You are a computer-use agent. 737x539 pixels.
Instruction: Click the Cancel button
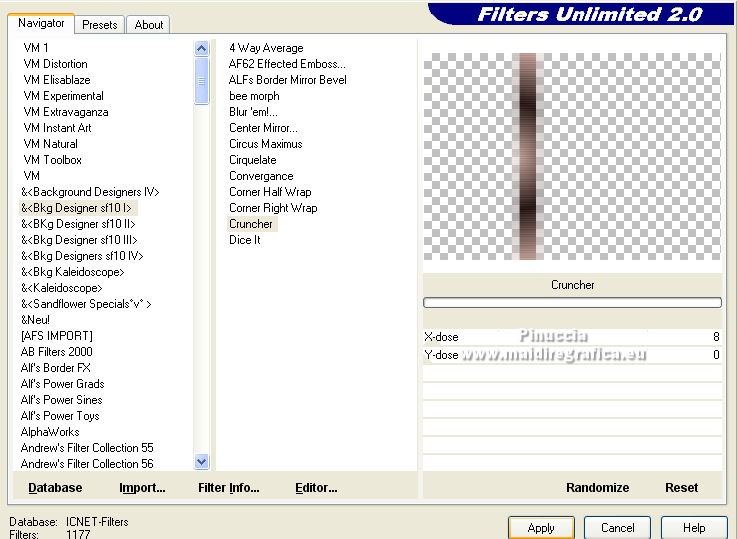pyautogui.click(x=617, y=528)
